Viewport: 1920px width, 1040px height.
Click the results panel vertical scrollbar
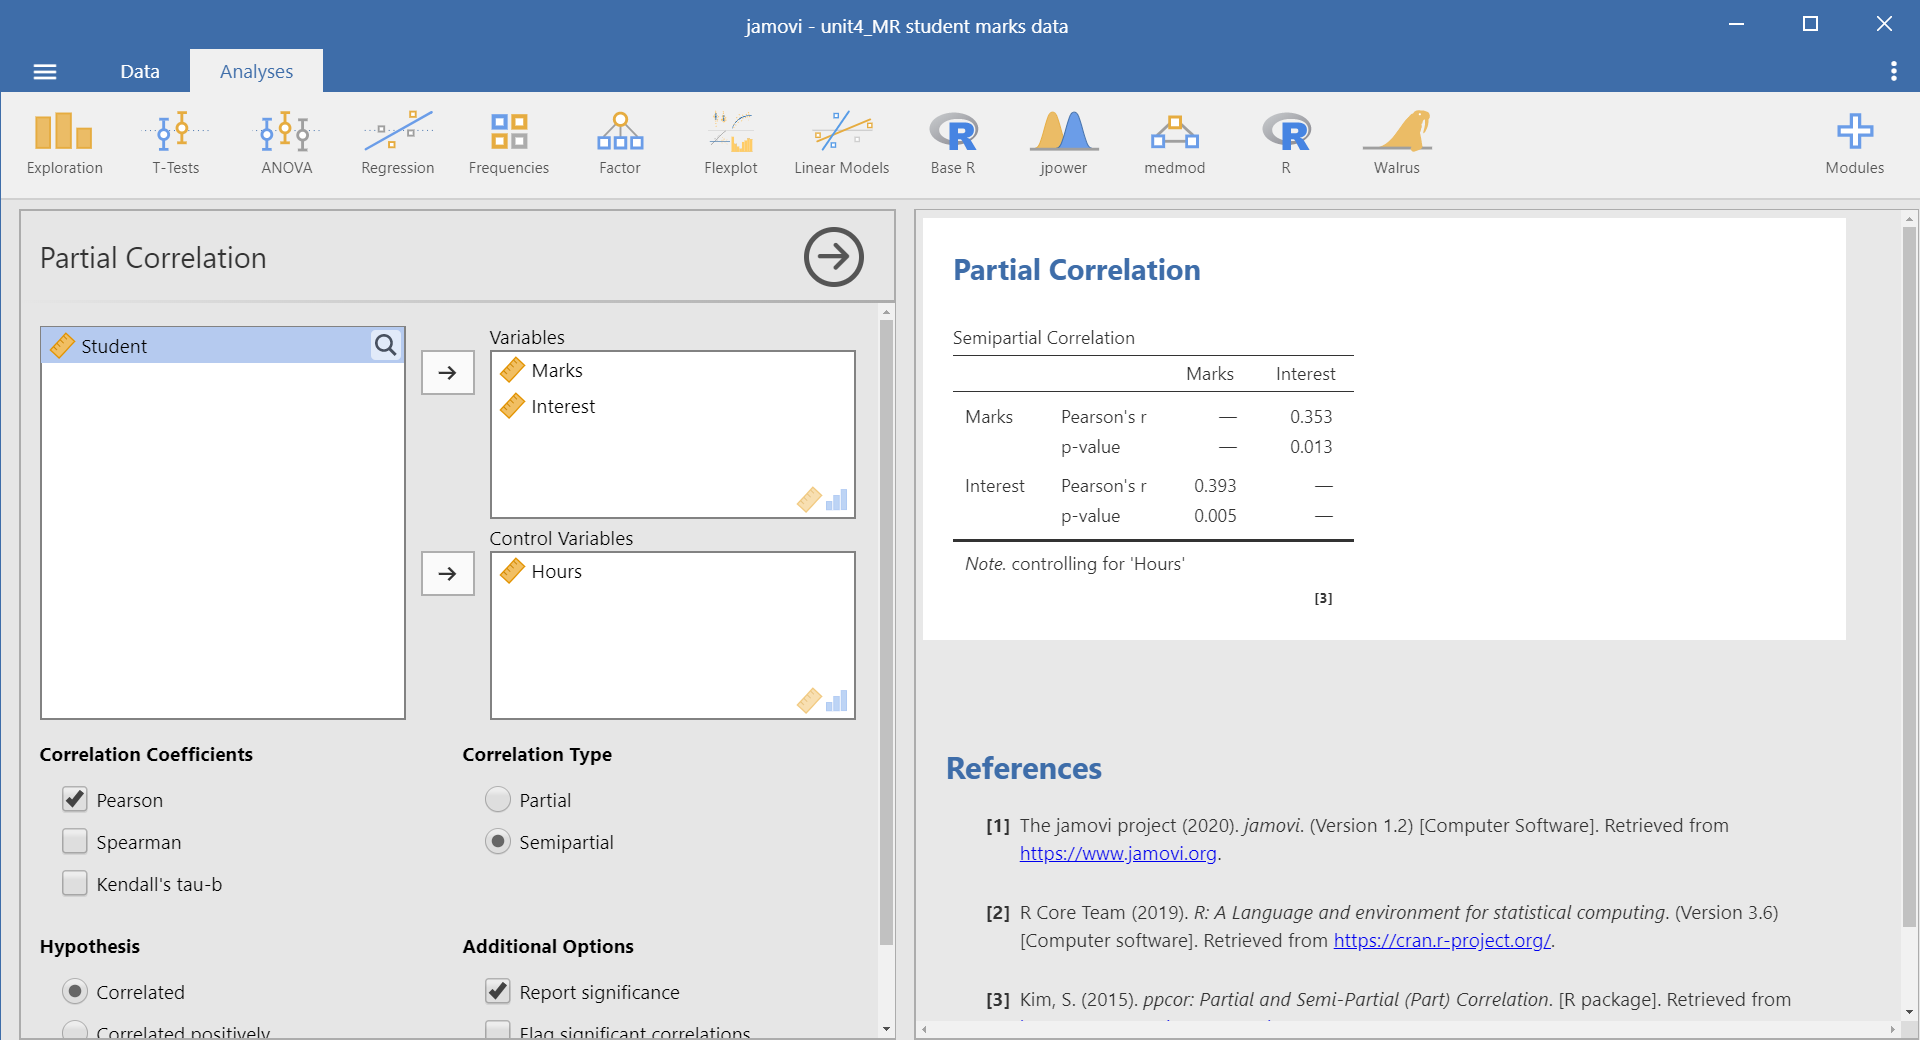click(1910, 577)
